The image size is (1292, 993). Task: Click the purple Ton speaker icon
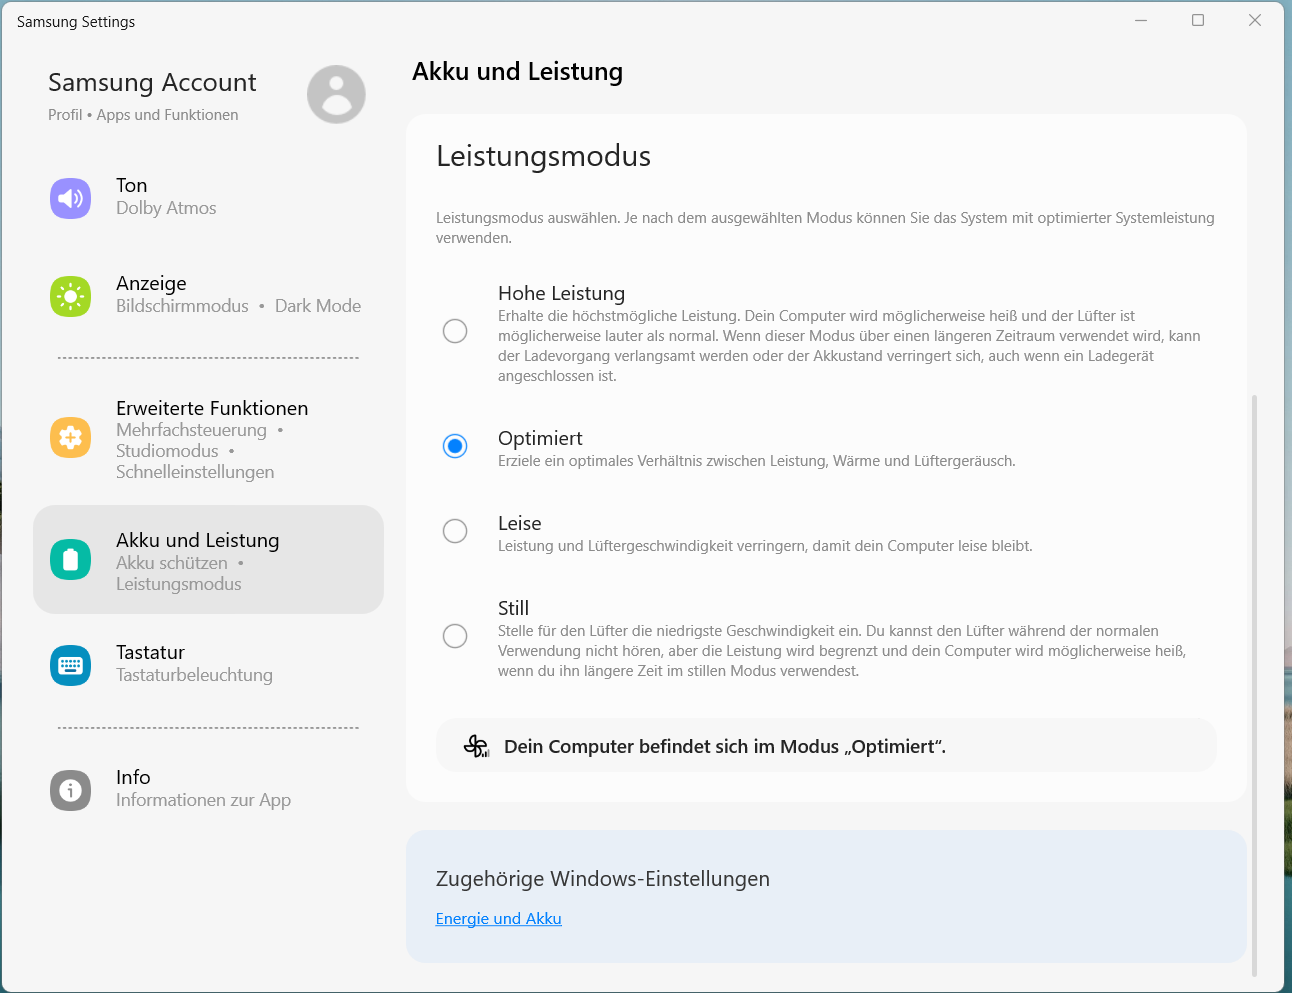click(x=71, y=198)
